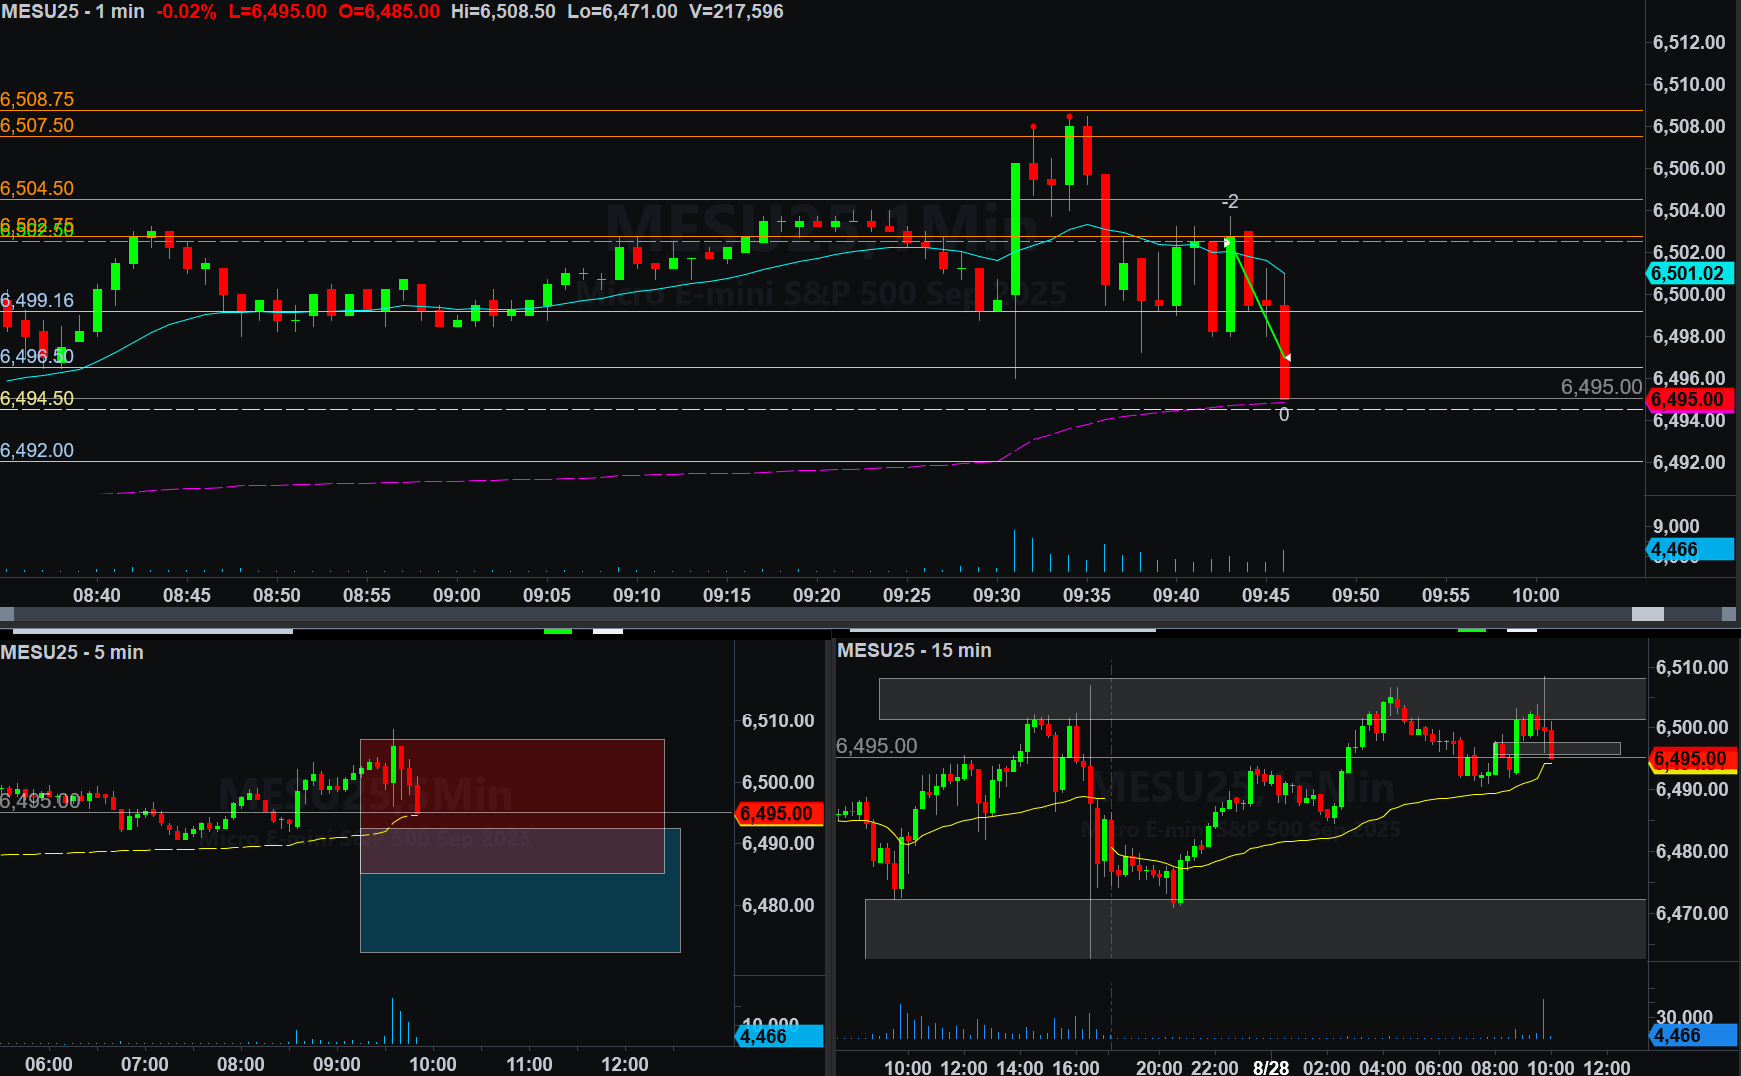Click the right arrow of the 1 min chart scrollbar
The height and width of the screenshot is (1076, 1741).
click(1728, 614)
